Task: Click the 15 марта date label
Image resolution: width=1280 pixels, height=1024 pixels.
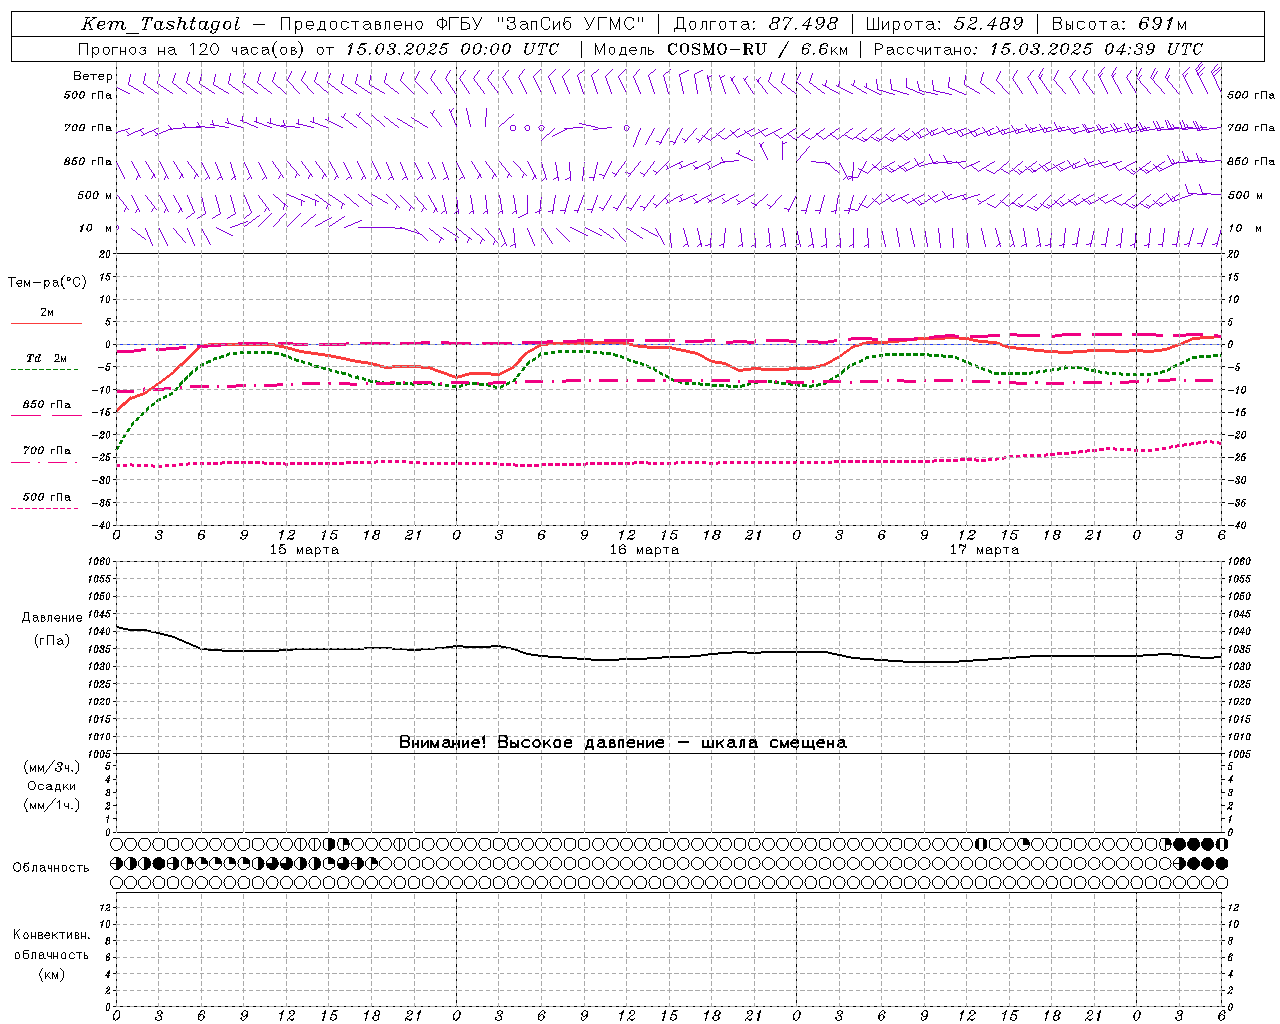Action: [304, 550]
